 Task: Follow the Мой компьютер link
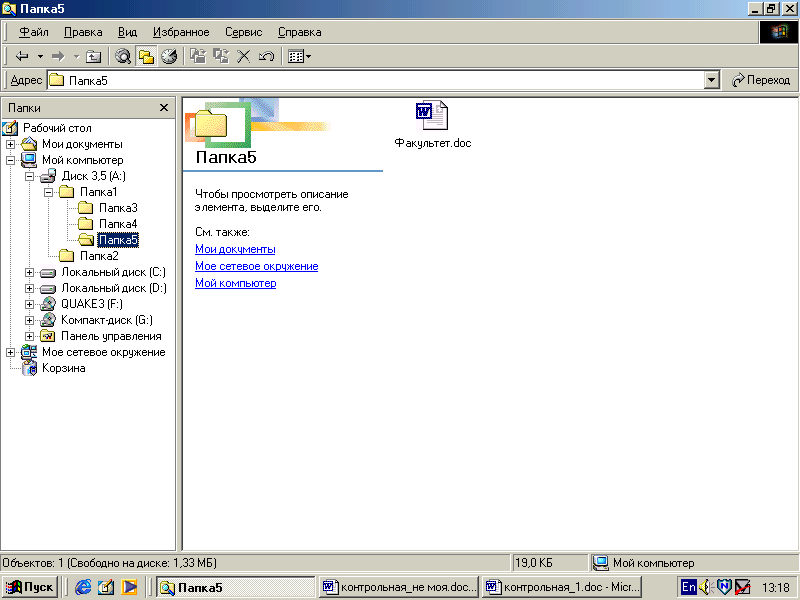pyautogui.click(x=236, y=283)
